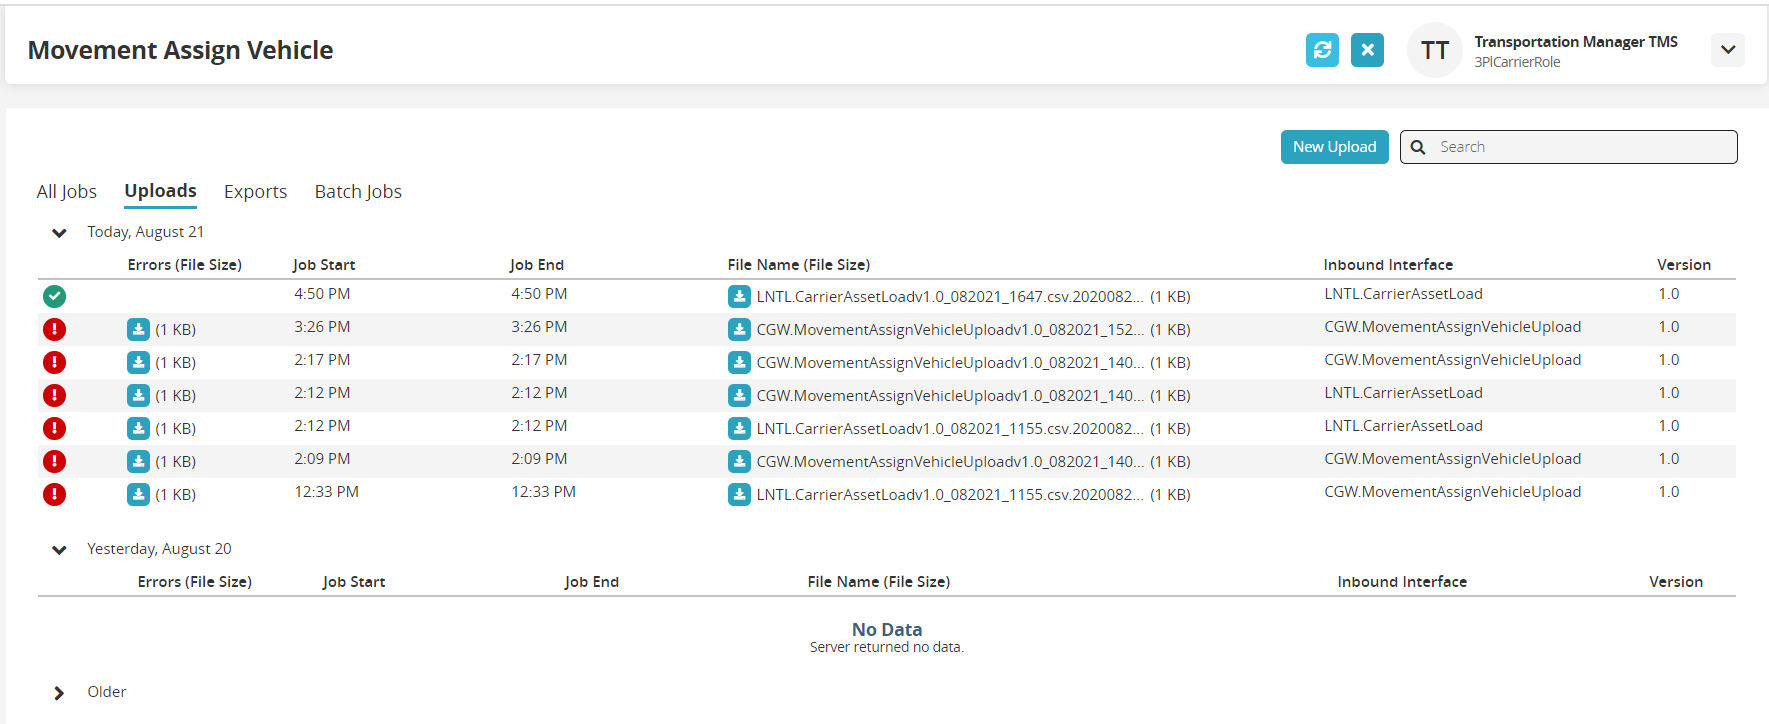The image size is (1769, 724).
Task: Click red error status icon for 2:17 PM job
Action: (x=55, y=362)
